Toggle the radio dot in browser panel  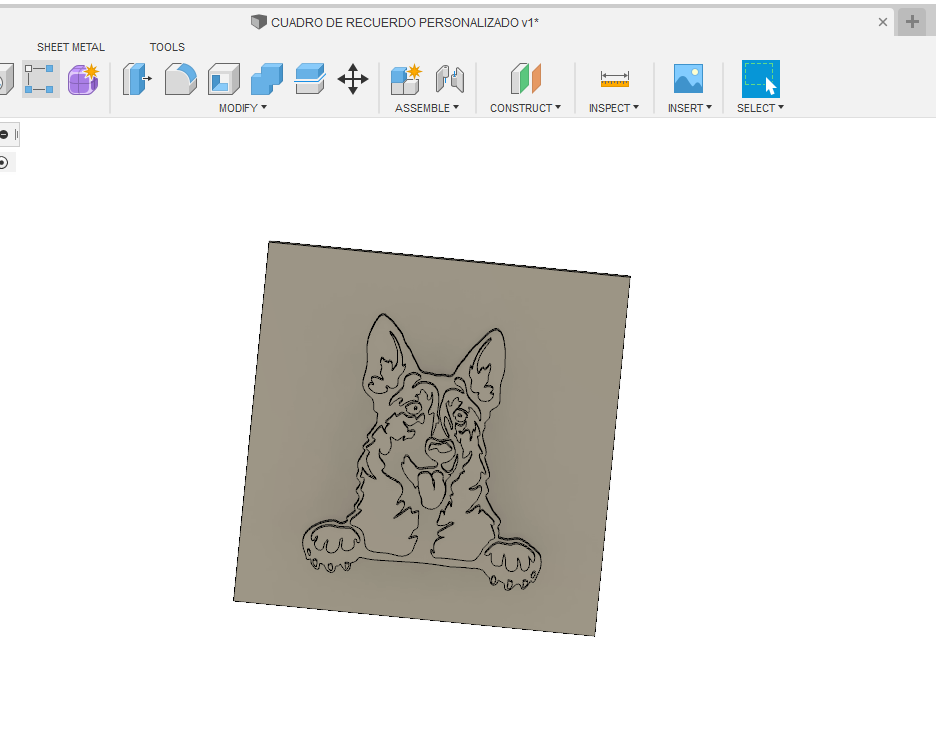click(x=3, y=162)
